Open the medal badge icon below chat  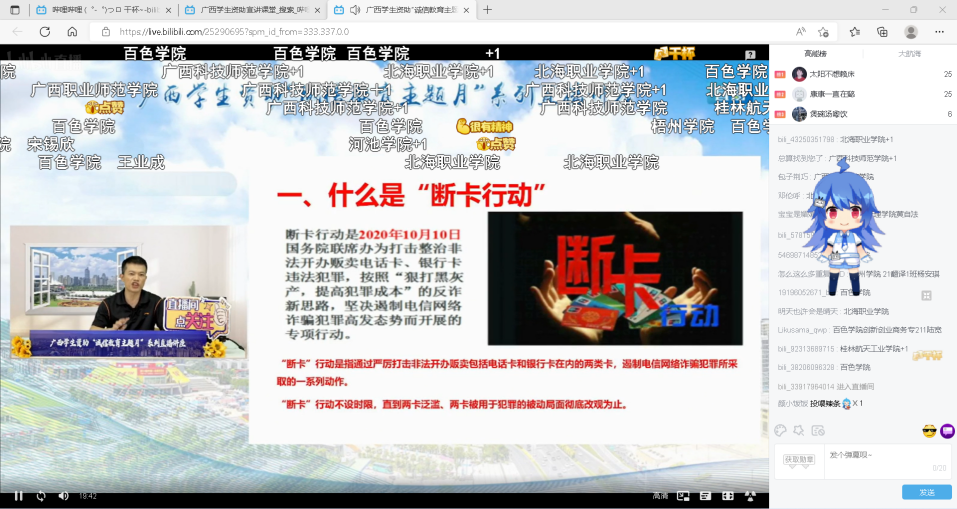pos(799,430)
